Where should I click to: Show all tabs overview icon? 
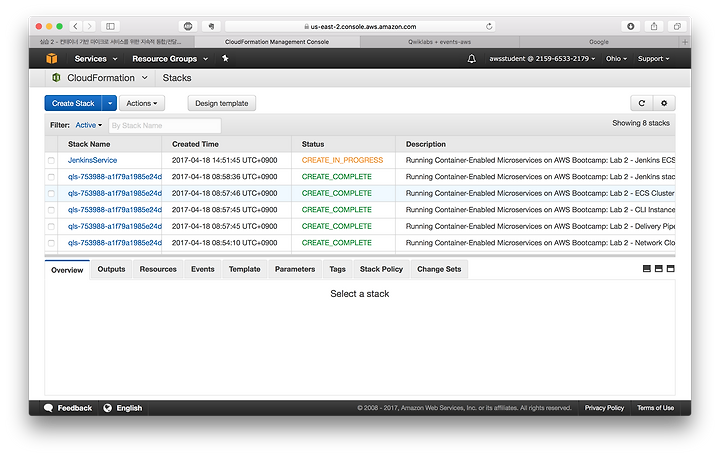pos(677,26)
